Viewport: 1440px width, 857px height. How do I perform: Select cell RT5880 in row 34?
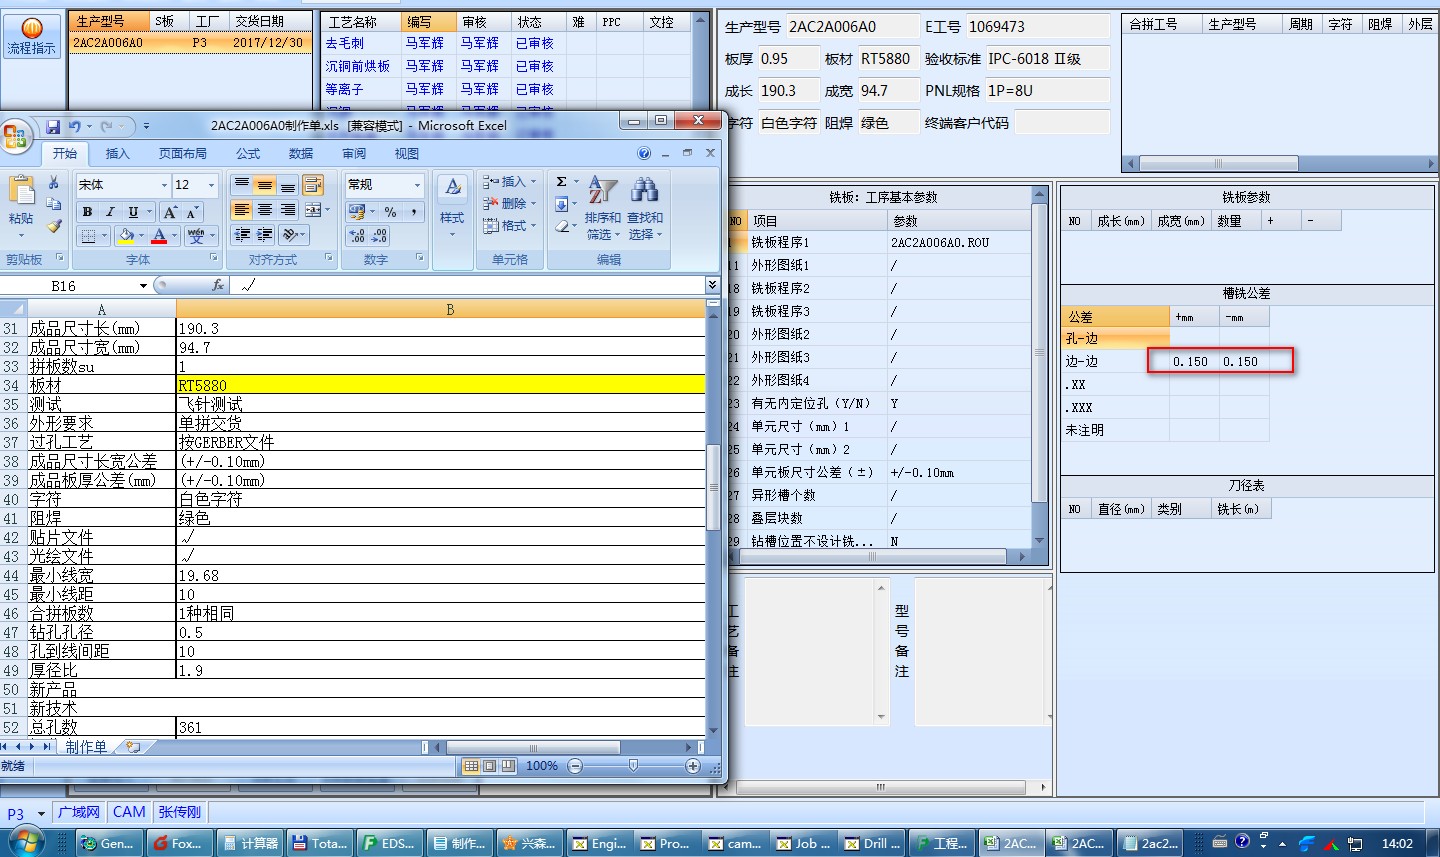441,385
